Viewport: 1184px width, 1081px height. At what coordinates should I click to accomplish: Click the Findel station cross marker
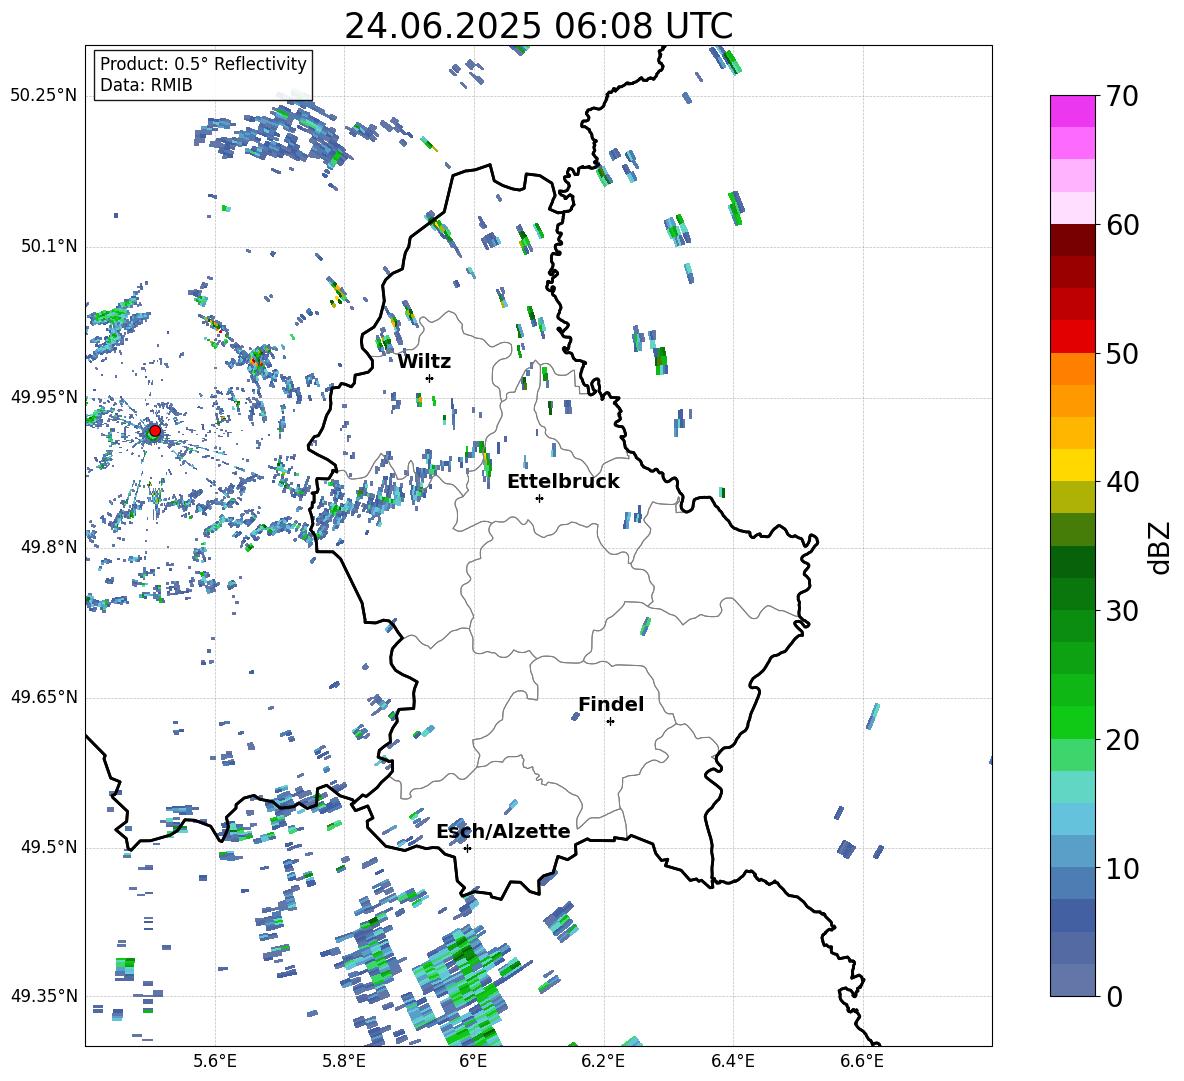point(610,722)
